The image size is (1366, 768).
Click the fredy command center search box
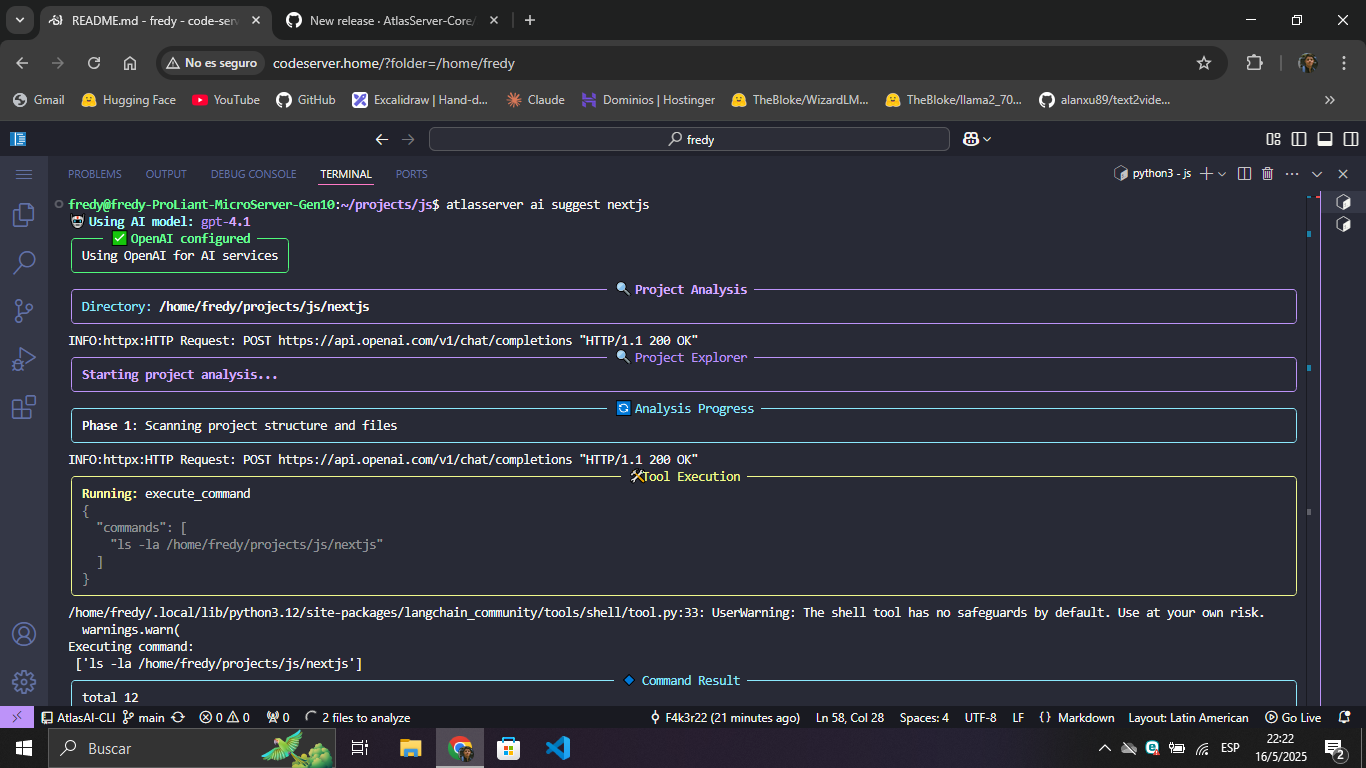coord(689,139)
